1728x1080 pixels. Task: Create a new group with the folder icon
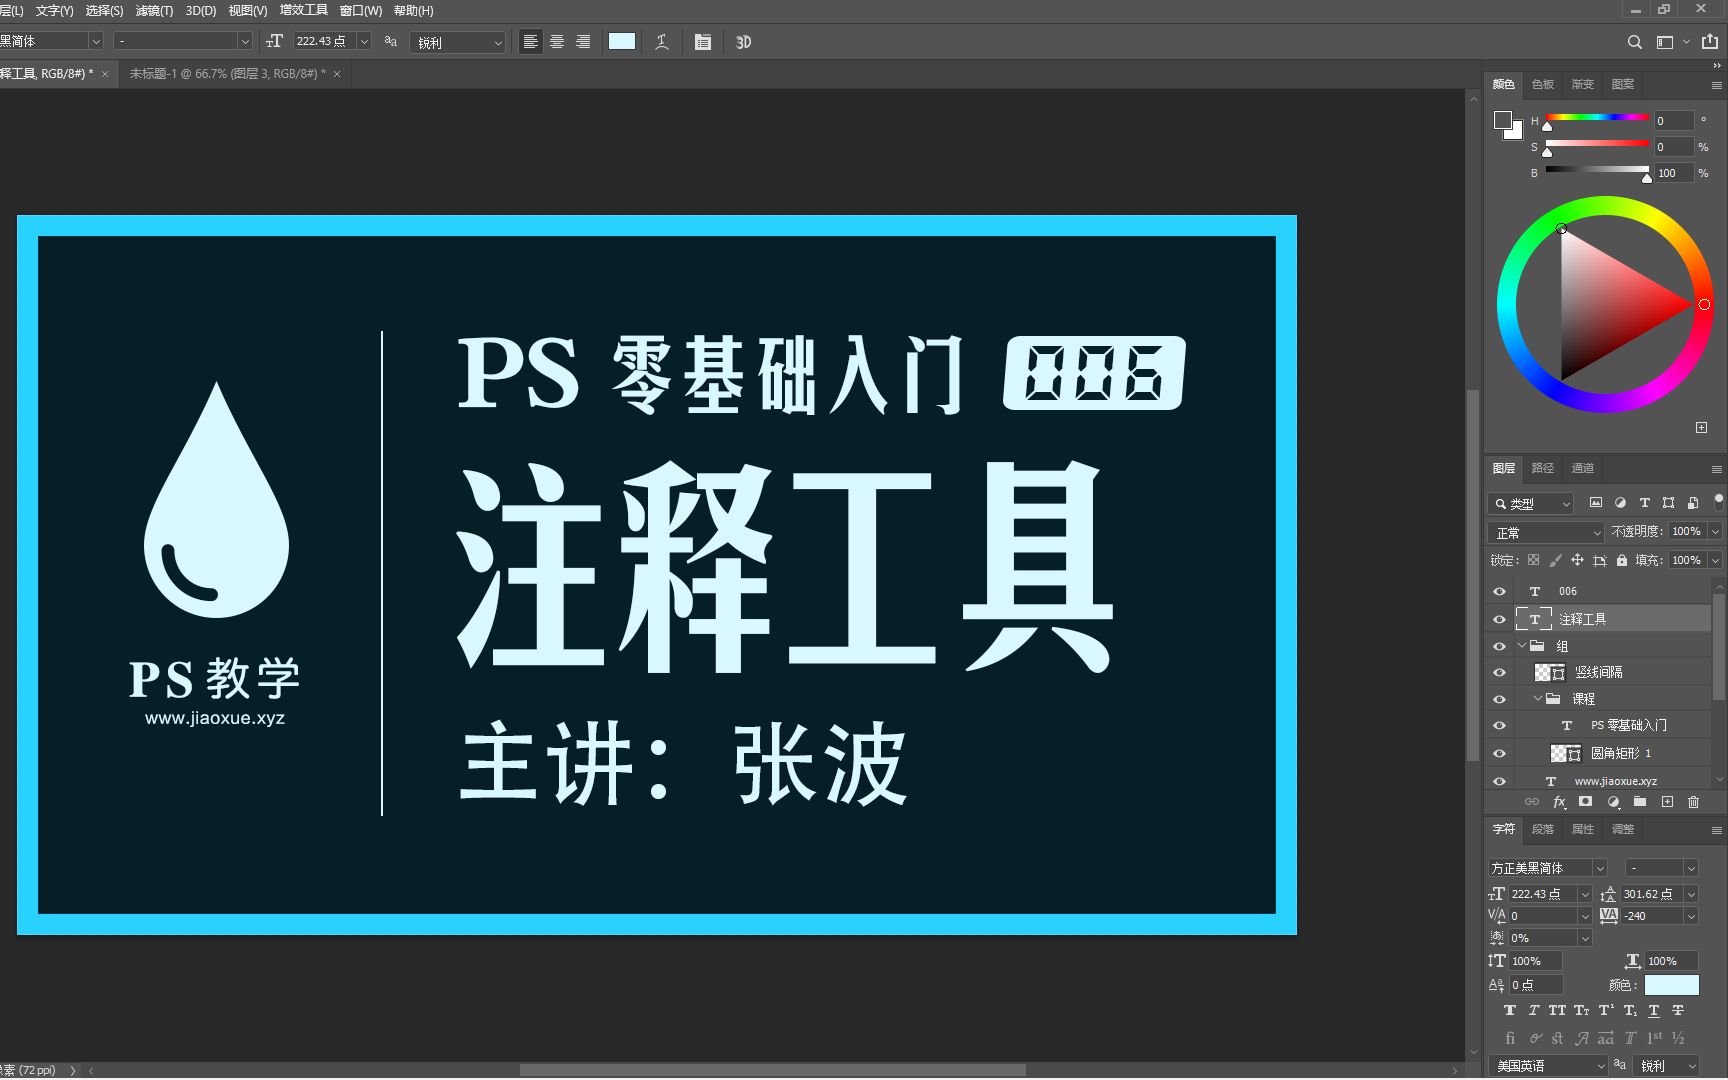point(1640,801)
